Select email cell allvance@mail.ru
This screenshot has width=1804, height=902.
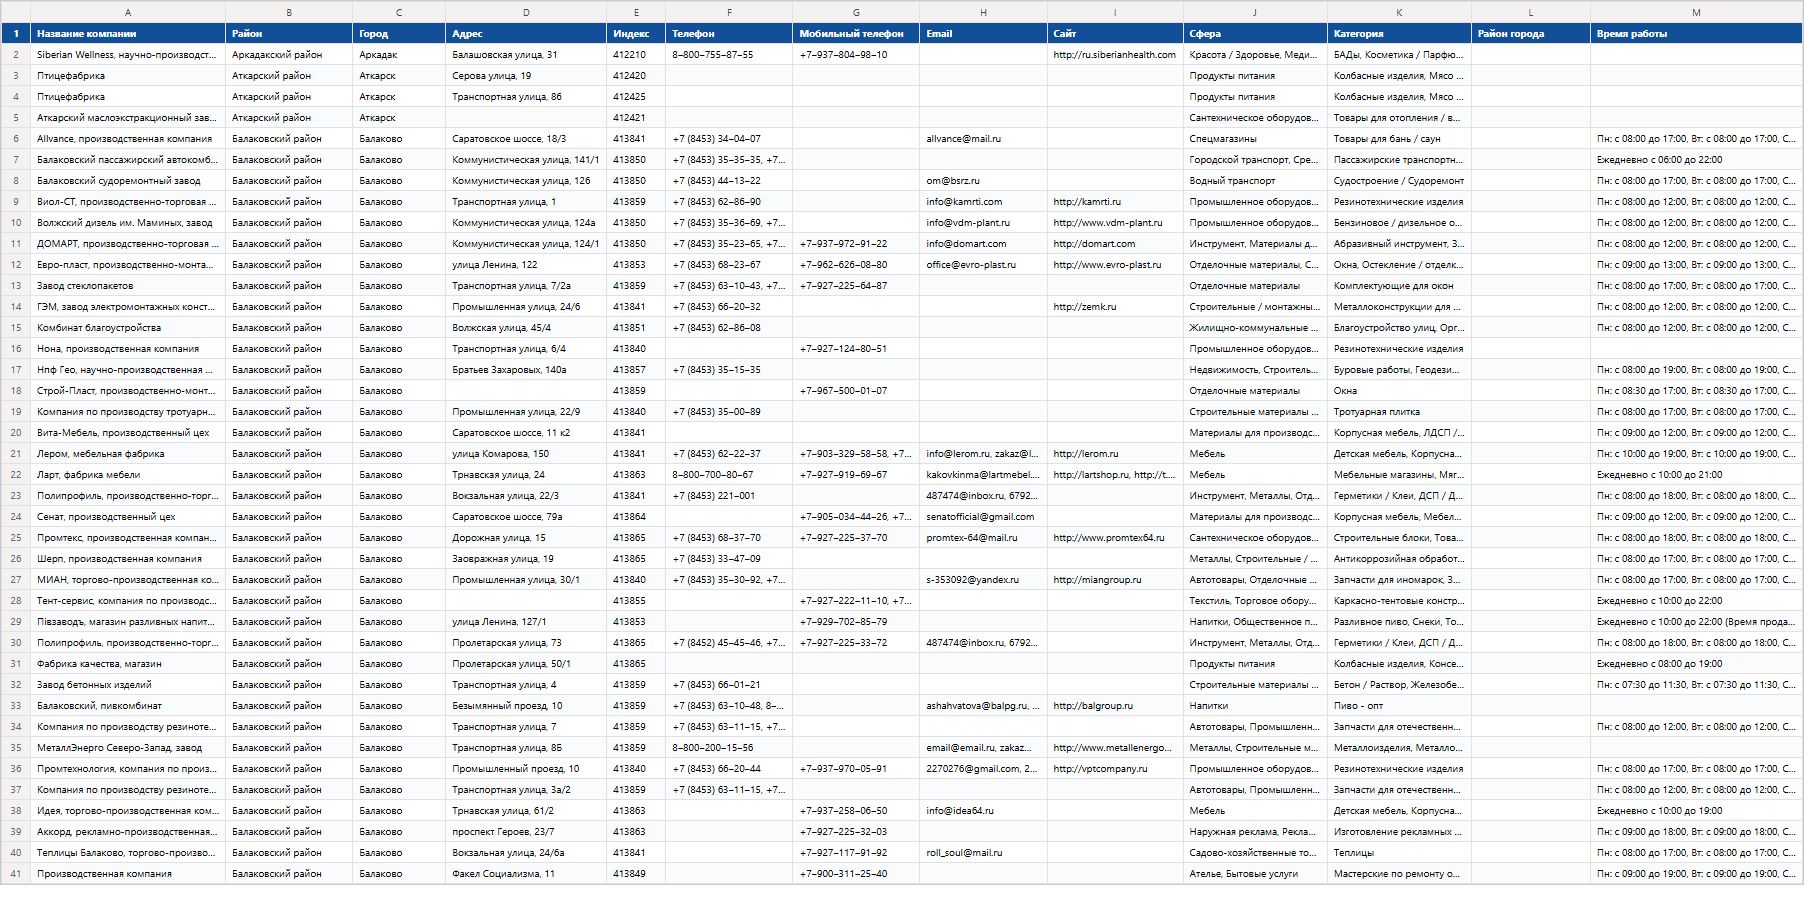pyautogui.click(x=983, y=139)
